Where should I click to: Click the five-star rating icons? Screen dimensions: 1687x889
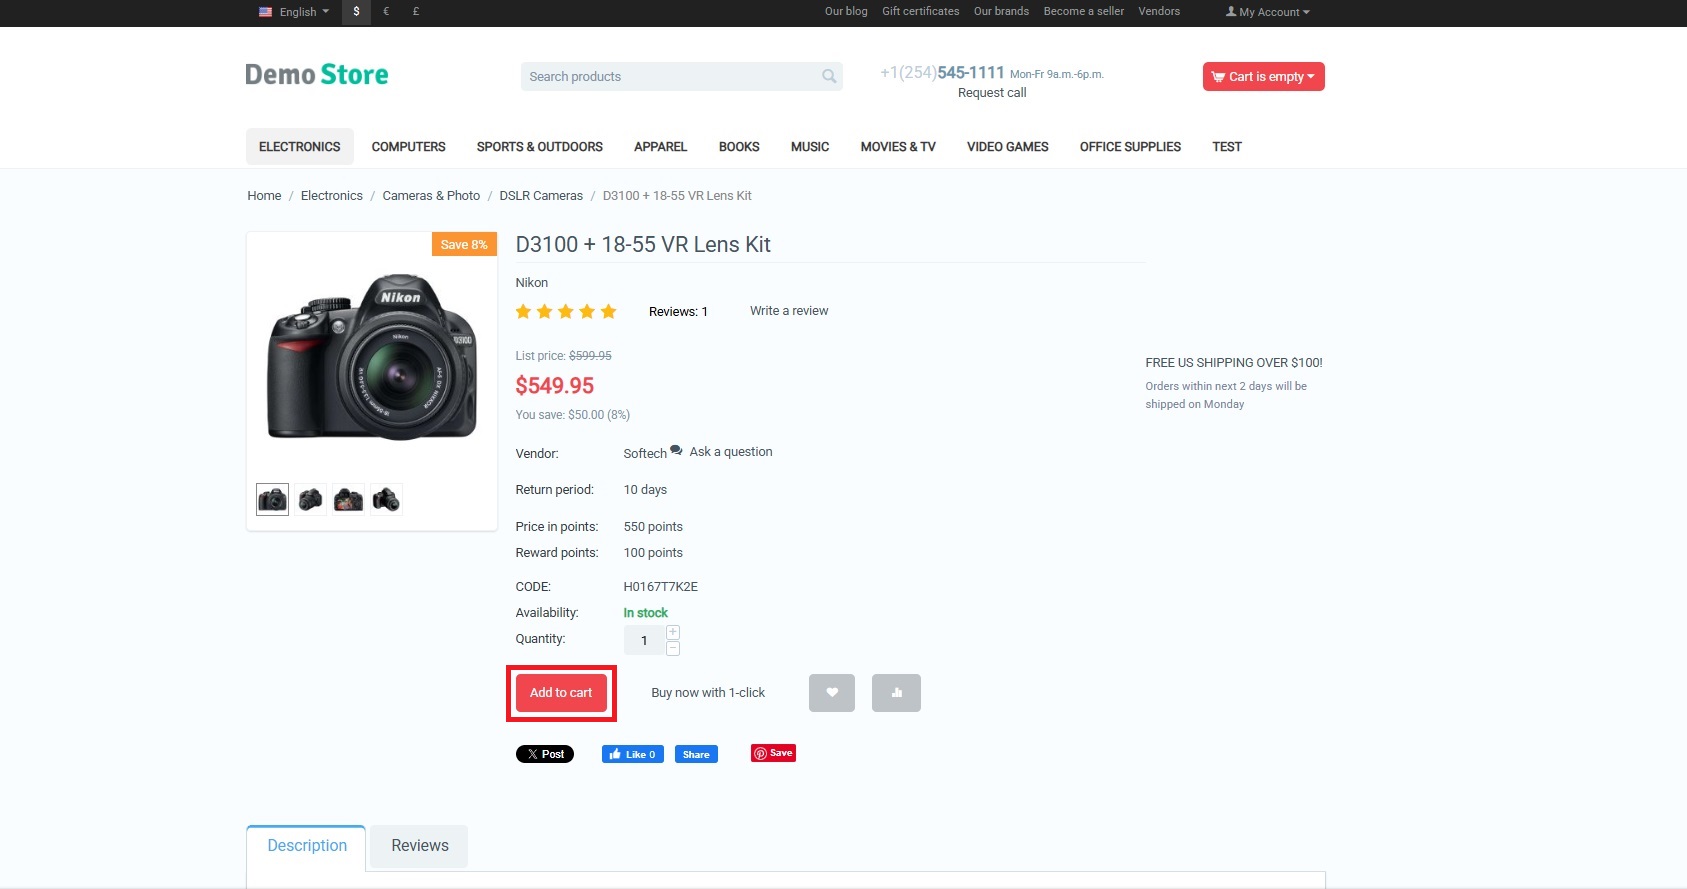tap(566, 312)
